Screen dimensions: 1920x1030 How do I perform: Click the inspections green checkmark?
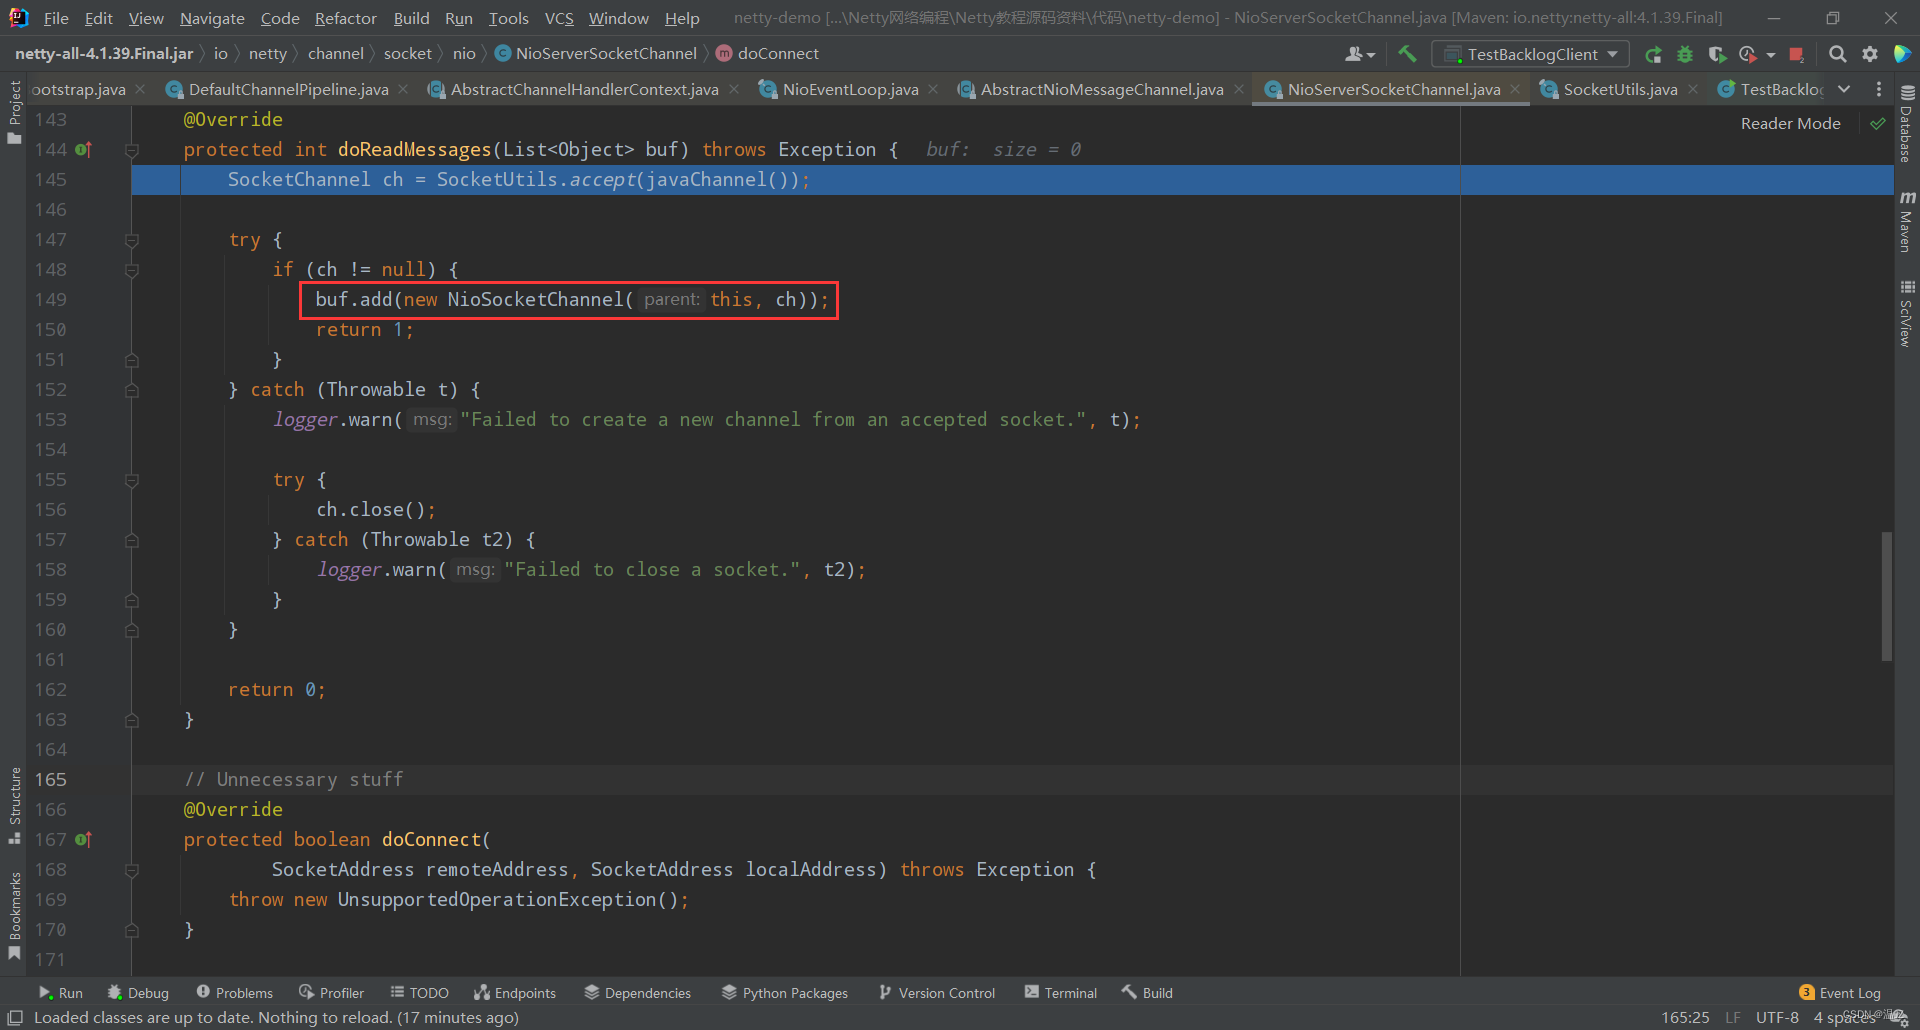pyautogui.click(x=1878, y=123)
